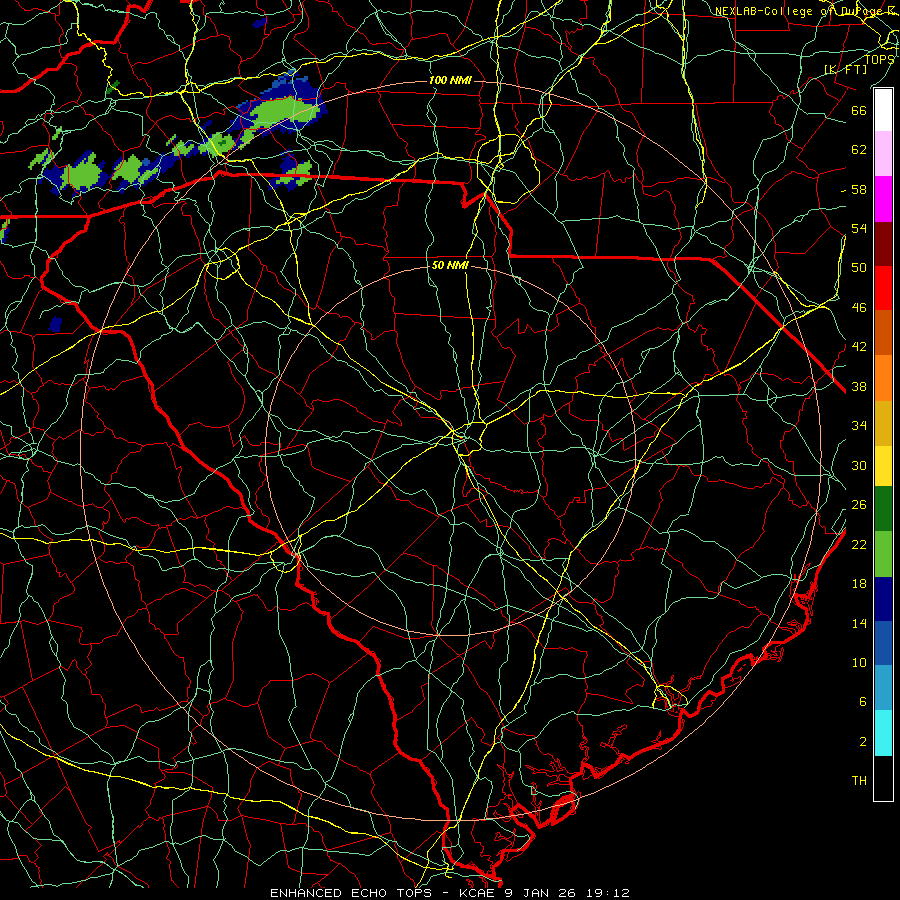Click the '9 JAN 26' date in caption

point(540,893)
